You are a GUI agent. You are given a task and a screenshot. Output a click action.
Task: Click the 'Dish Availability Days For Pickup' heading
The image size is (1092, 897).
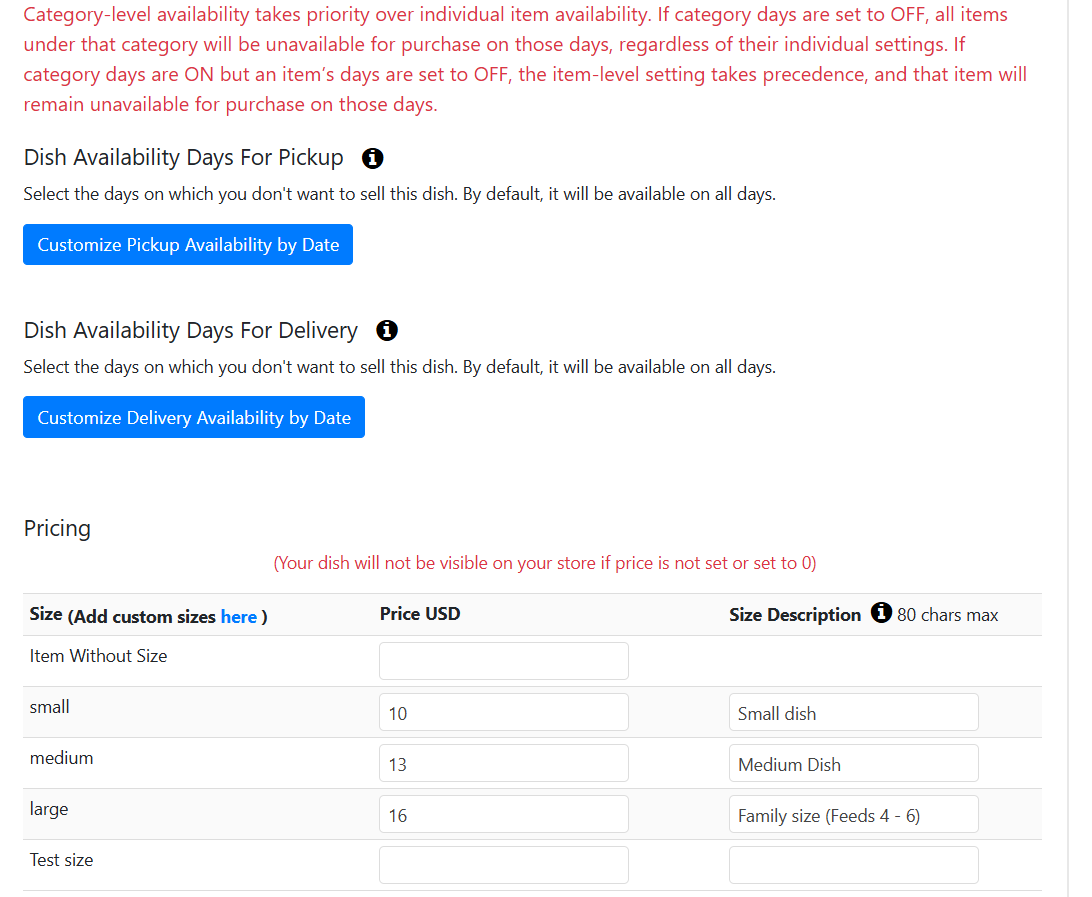183,158
